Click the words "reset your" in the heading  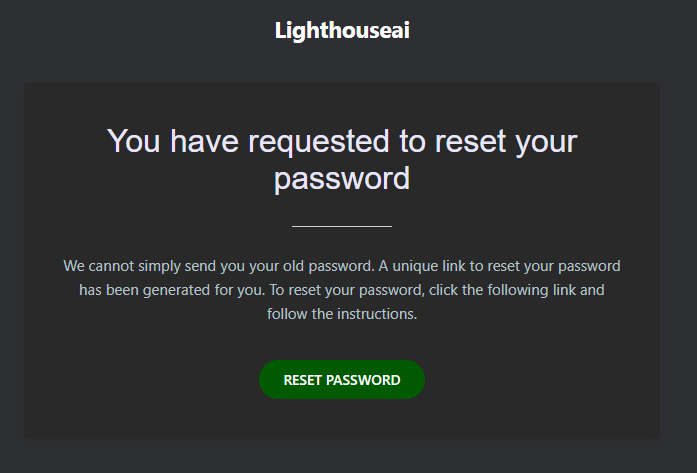pyautogui.click(x=505, y=141)
